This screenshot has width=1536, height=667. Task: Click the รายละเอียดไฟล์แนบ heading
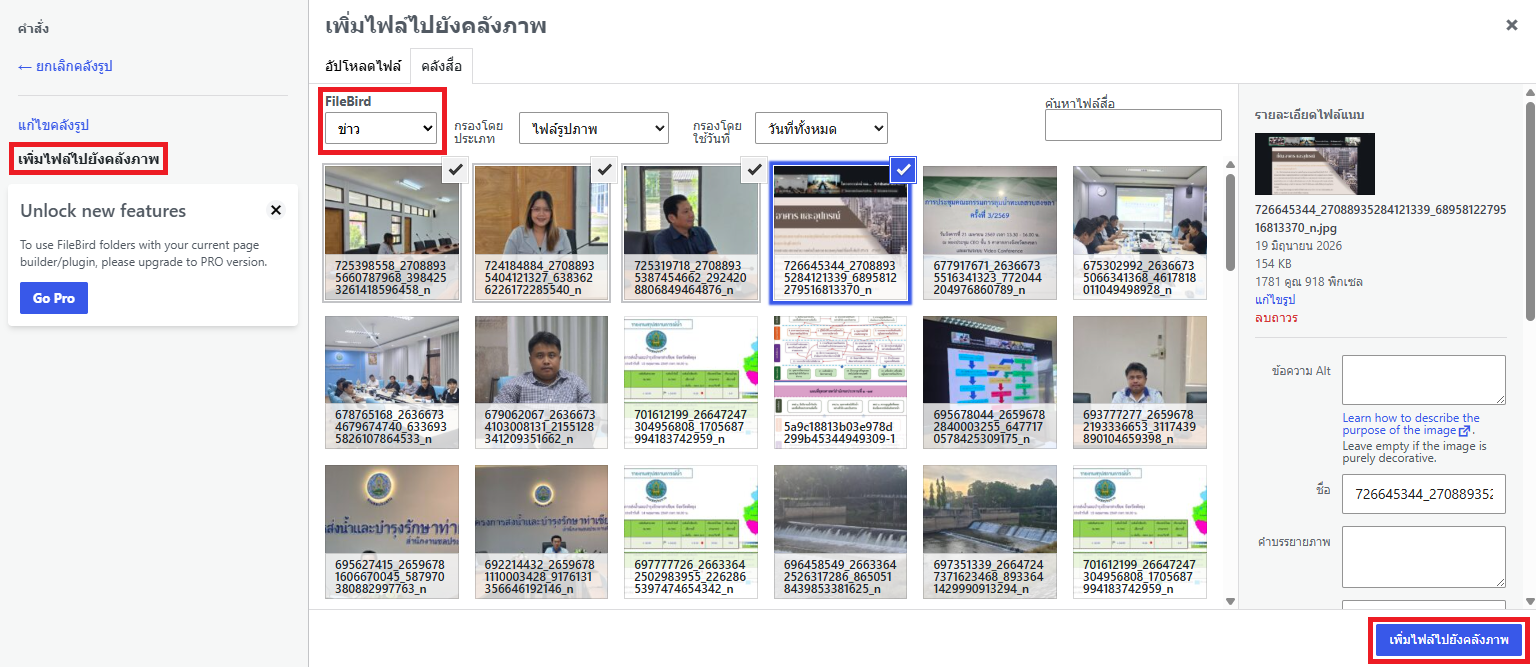(1309, 115)
